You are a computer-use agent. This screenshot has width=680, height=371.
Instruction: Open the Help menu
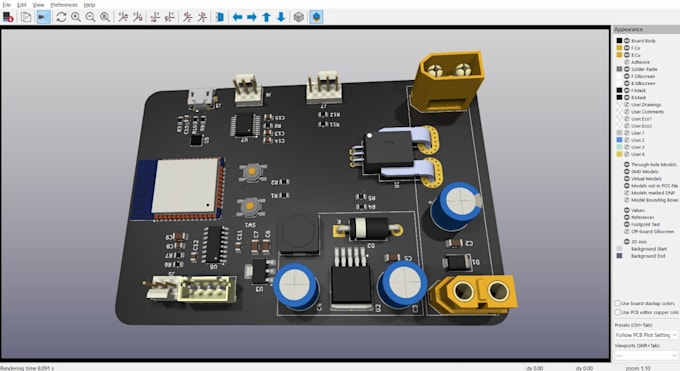(89, 5)
